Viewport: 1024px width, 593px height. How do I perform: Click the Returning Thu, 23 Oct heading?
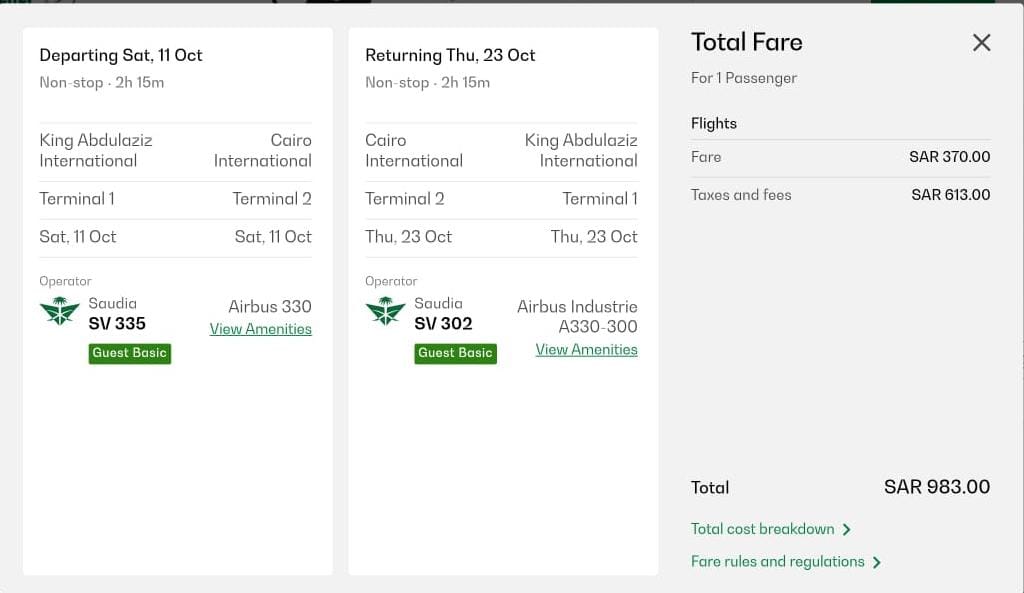pyautogui.click(x=450, y=56)
